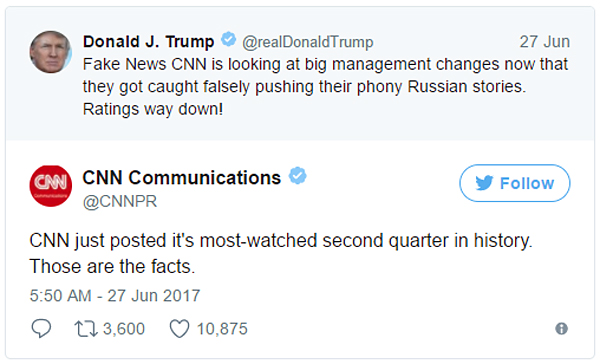The width and height of the screenshot is (600, 364).
Task: Click Donald J. Trump's verified badge
Action: (229, 39)
